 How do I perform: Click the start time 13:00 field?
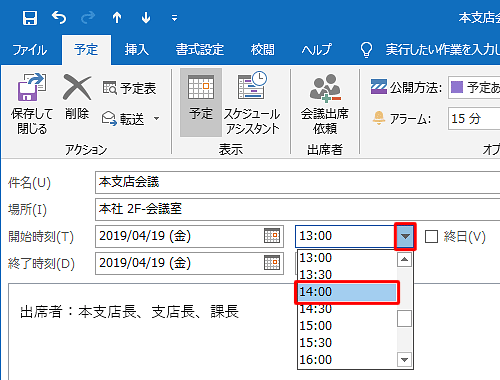(345, 236)
